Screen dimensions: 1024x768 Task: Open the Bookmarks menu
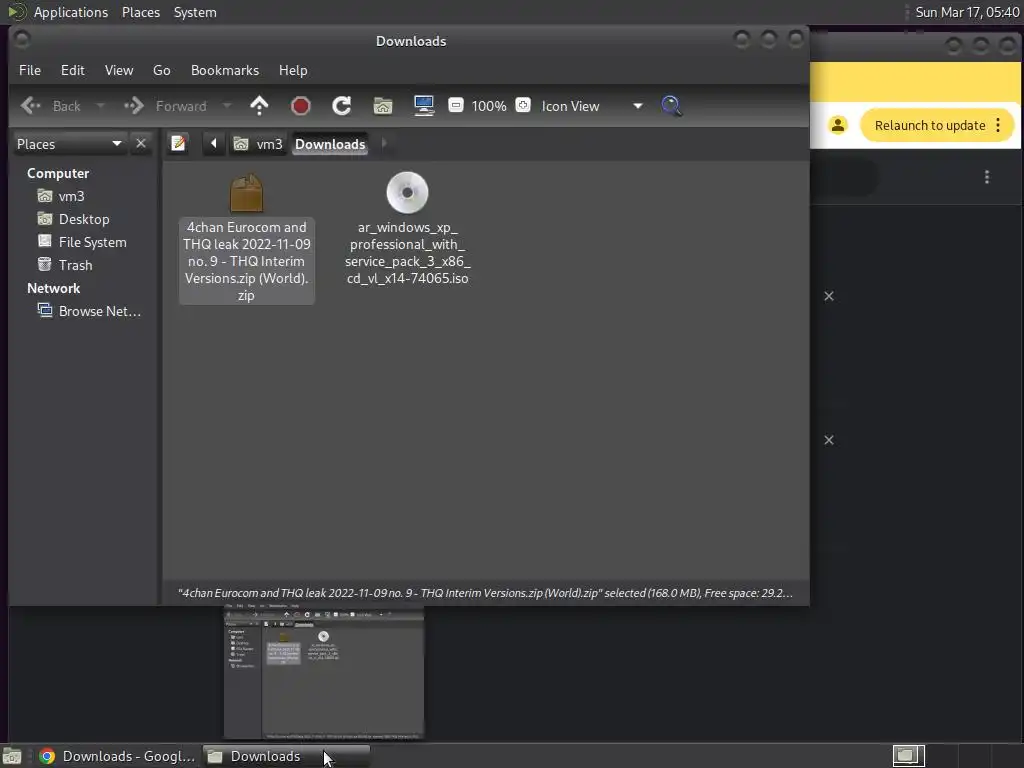(x=225, y=70)
